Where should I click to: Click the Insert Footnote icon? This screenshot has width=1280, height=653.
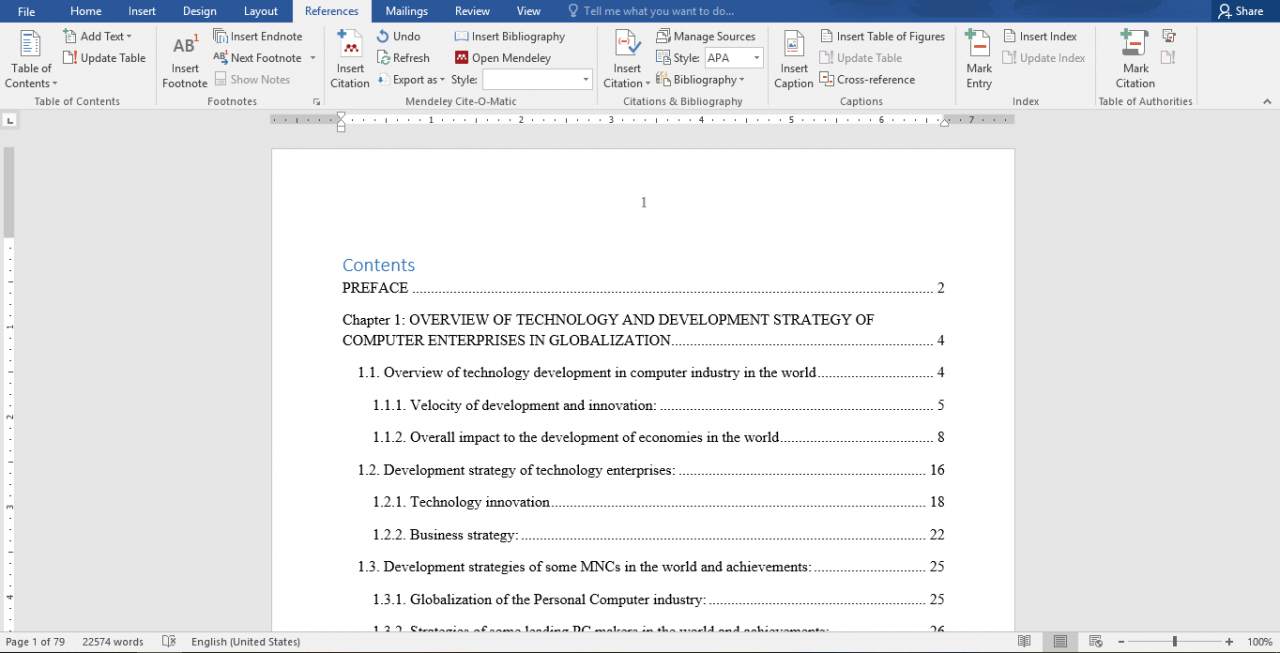185,46
